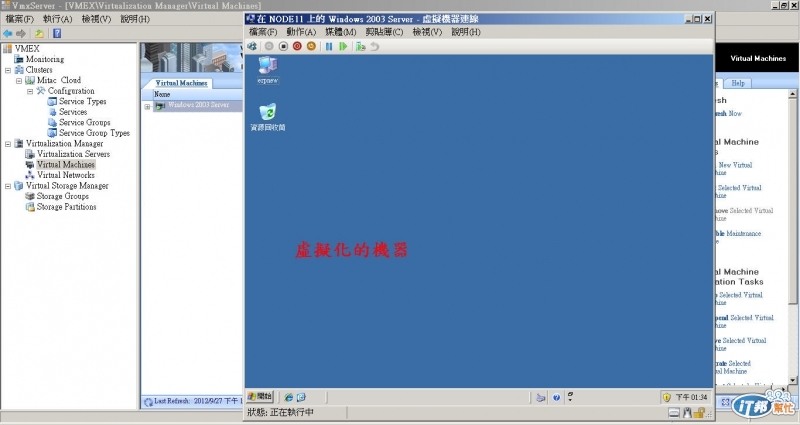This screenshot has width=800, height=425.
Task: Click the Forward arrow in VmxServer toolbar
Action: click(x=21, y=34)
